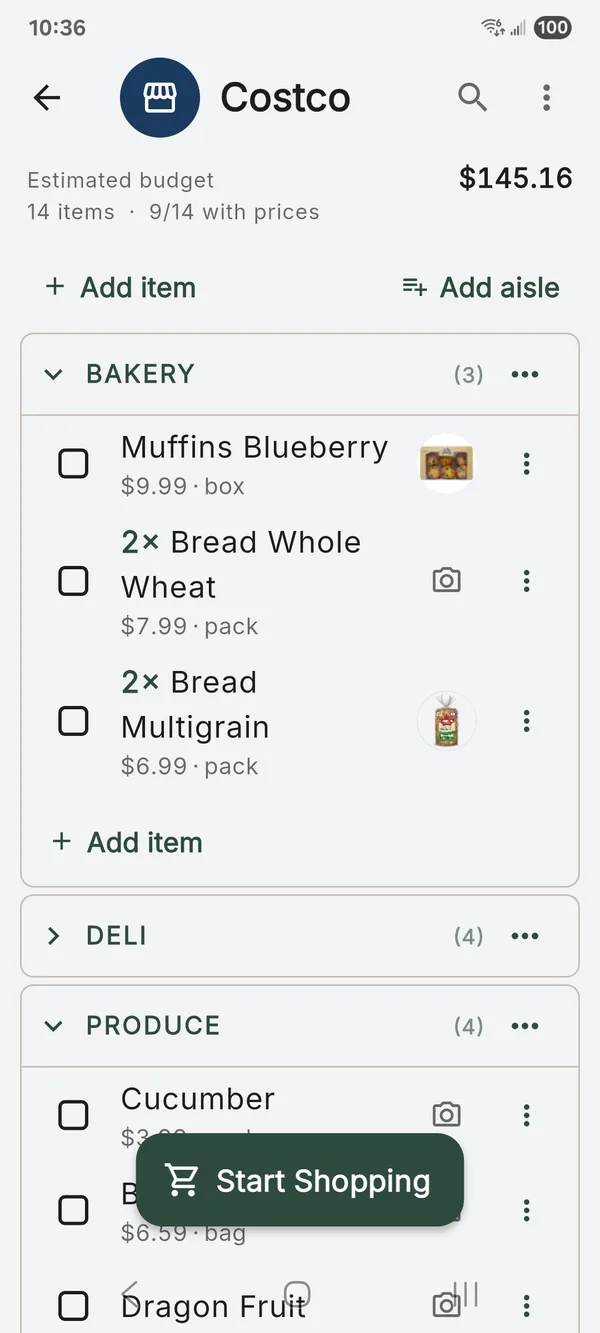Viewport: 600px width, 1333px height.
Task: Open search with the magnifier icon
Action: (473, 97)
